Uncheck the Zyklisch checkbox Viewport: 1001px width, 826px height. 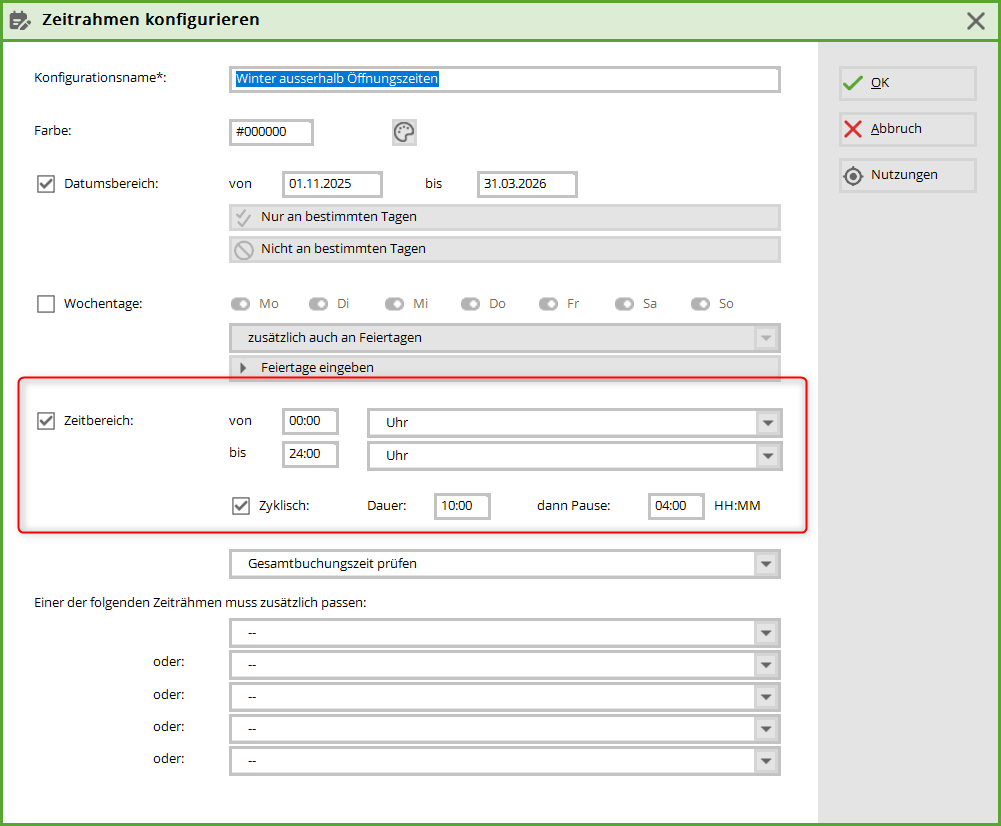(241, 506)
